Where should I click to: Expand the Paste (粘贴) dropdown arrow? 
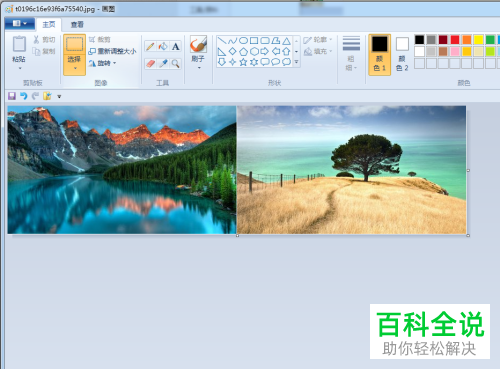click(x=20, y=68)
